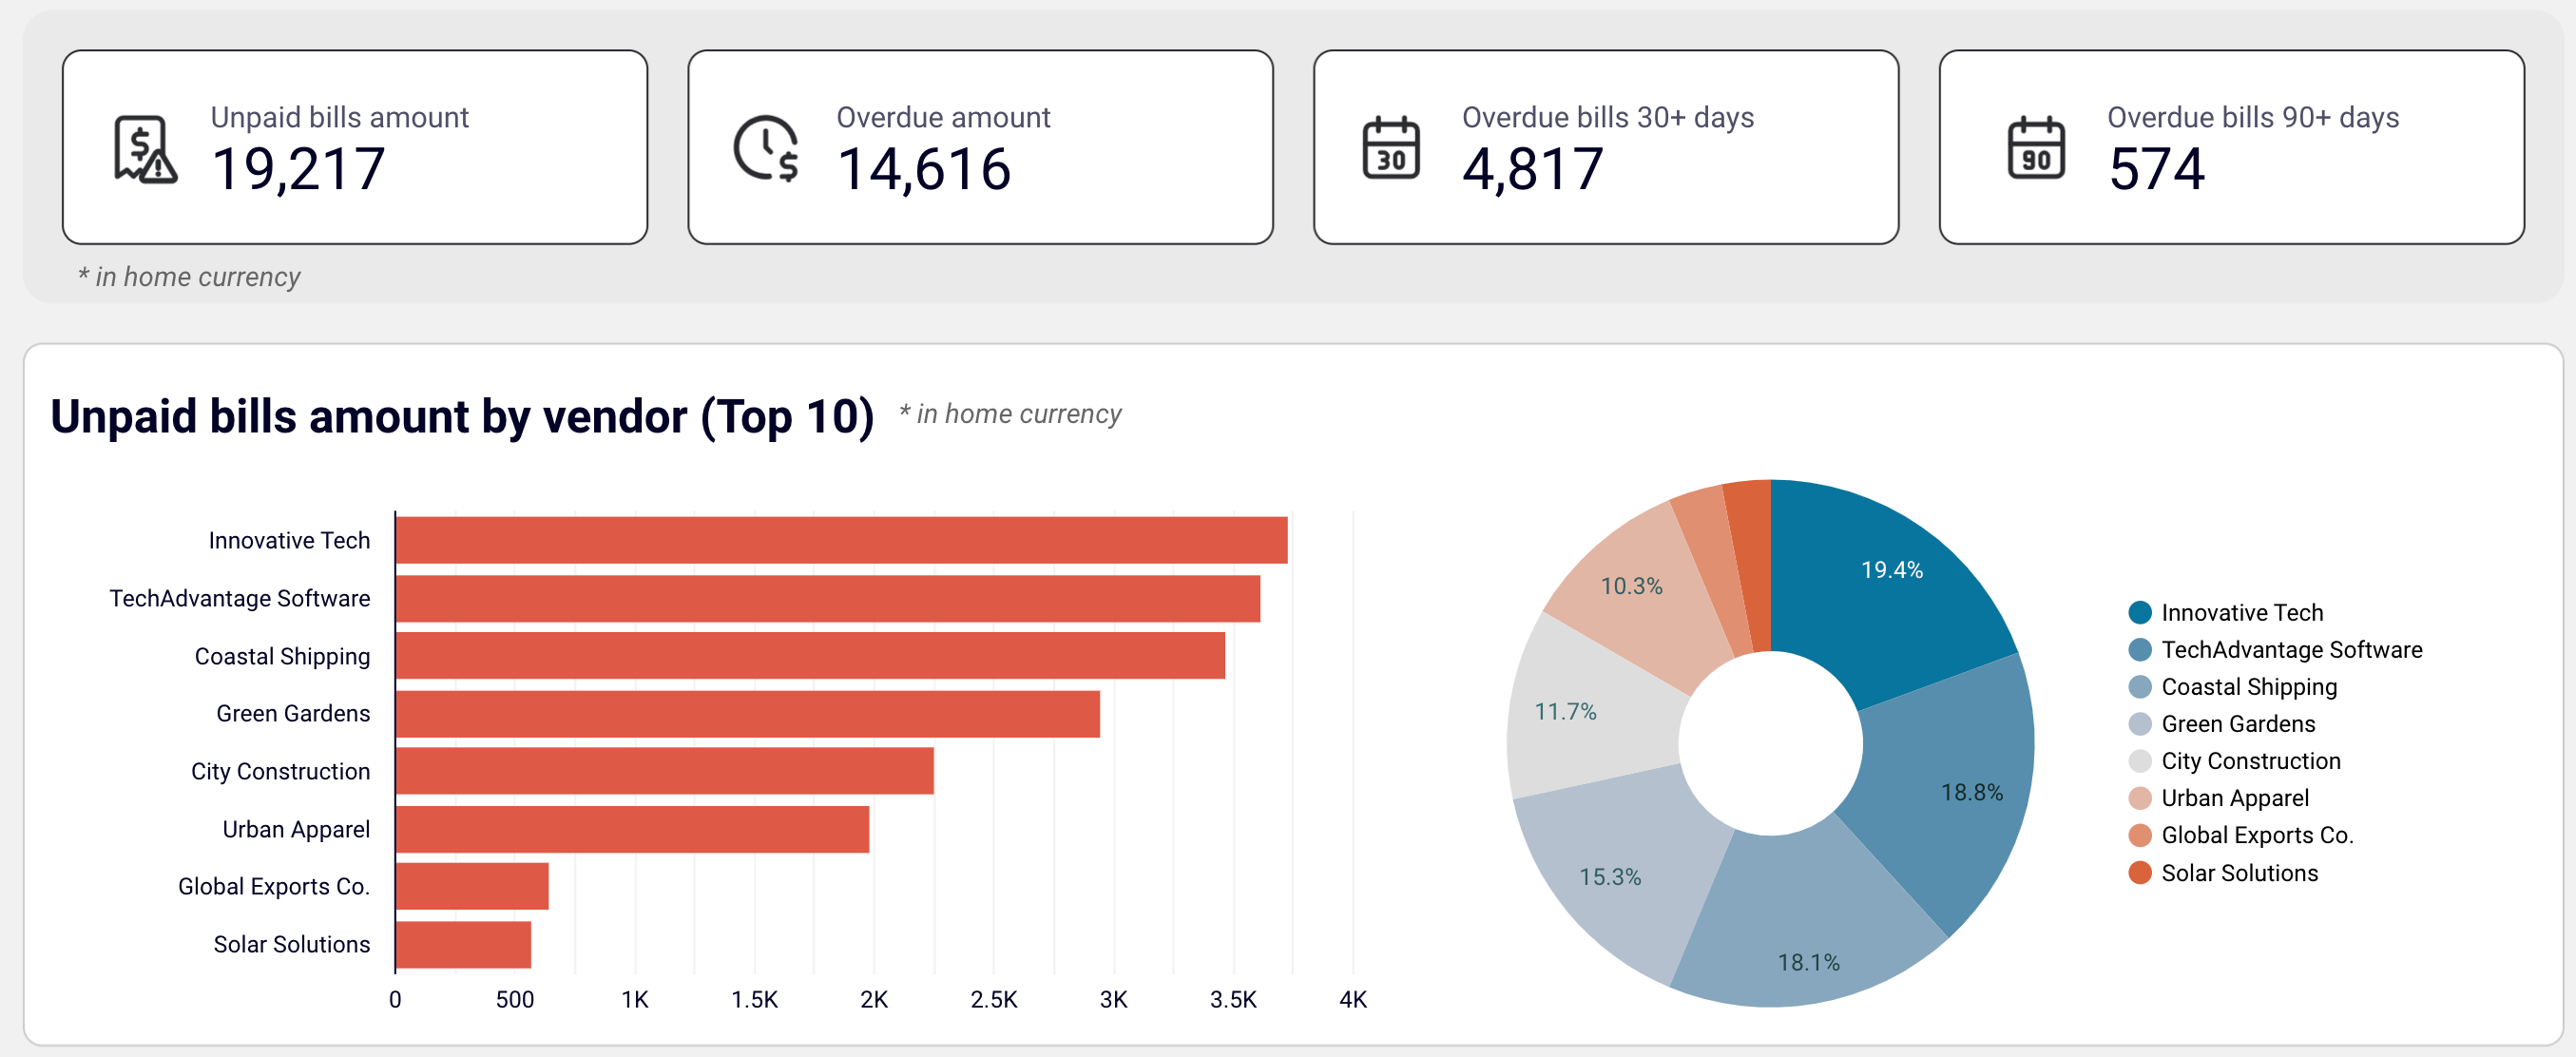
Task: Click the 2K axis tick label
Action: [874, 999]
